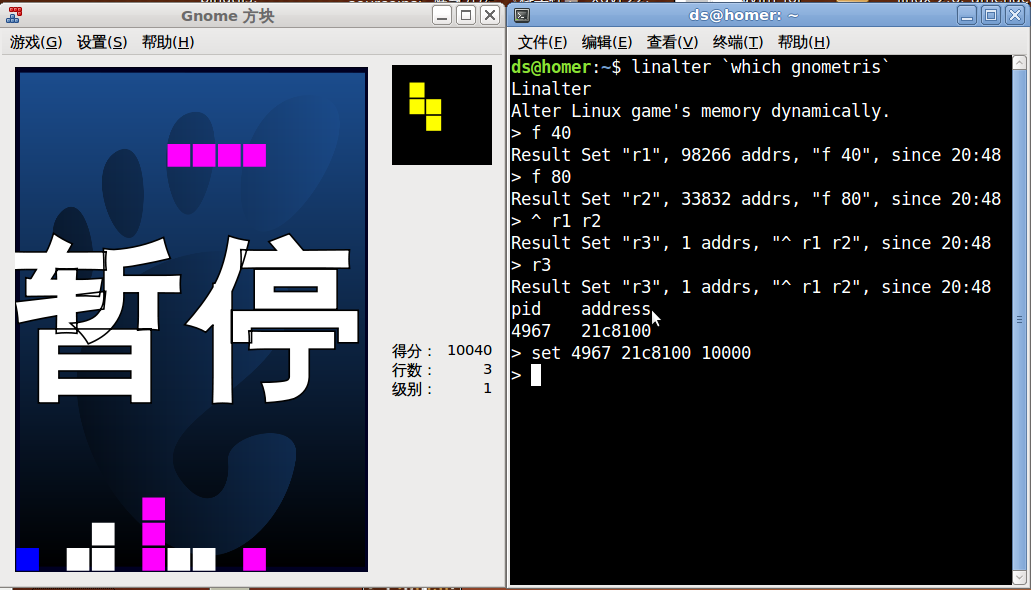Close the Gnome 方块 window
Image resolution: width=1031 pixels, height=590 pixels.
490,15
